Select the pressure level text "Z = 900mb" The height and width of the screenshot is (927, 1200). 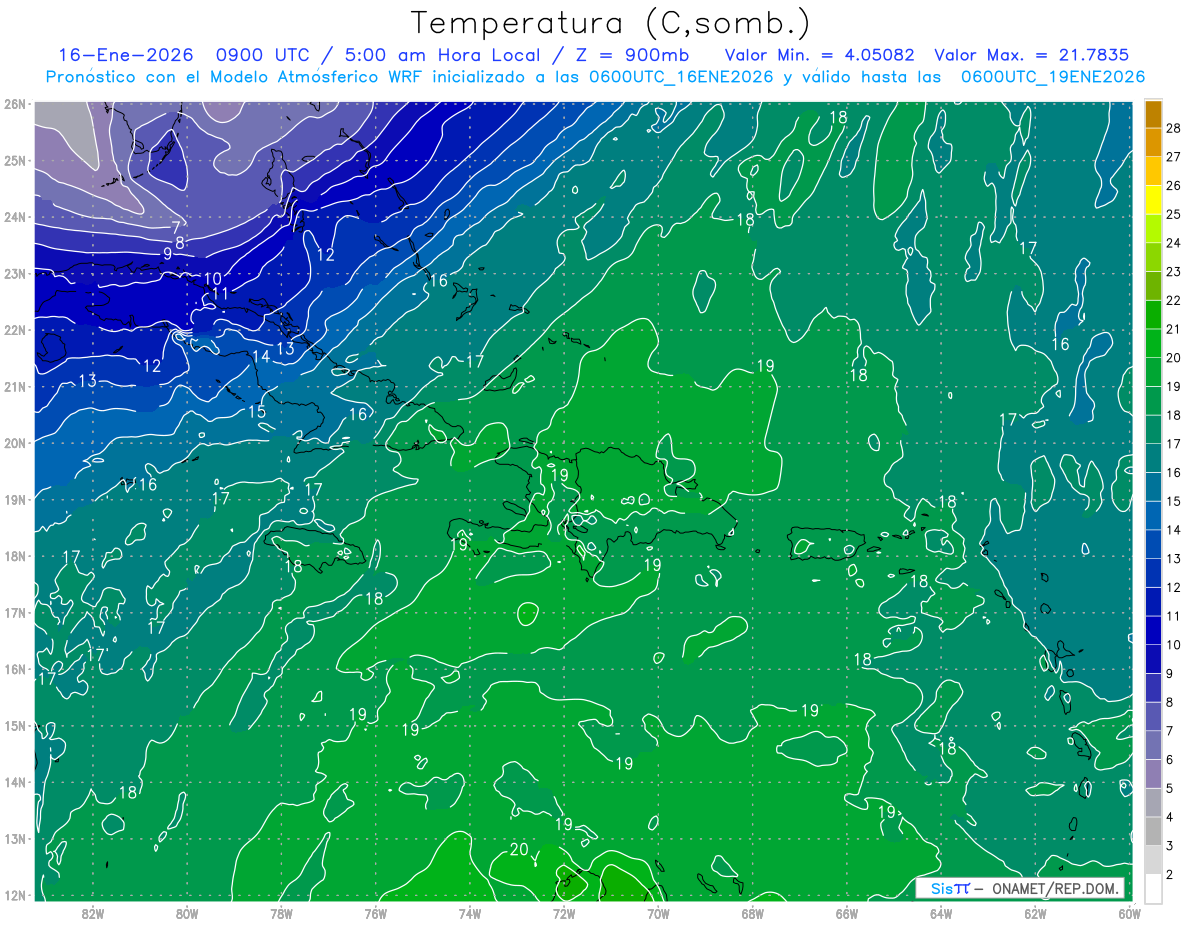(631, 55)
